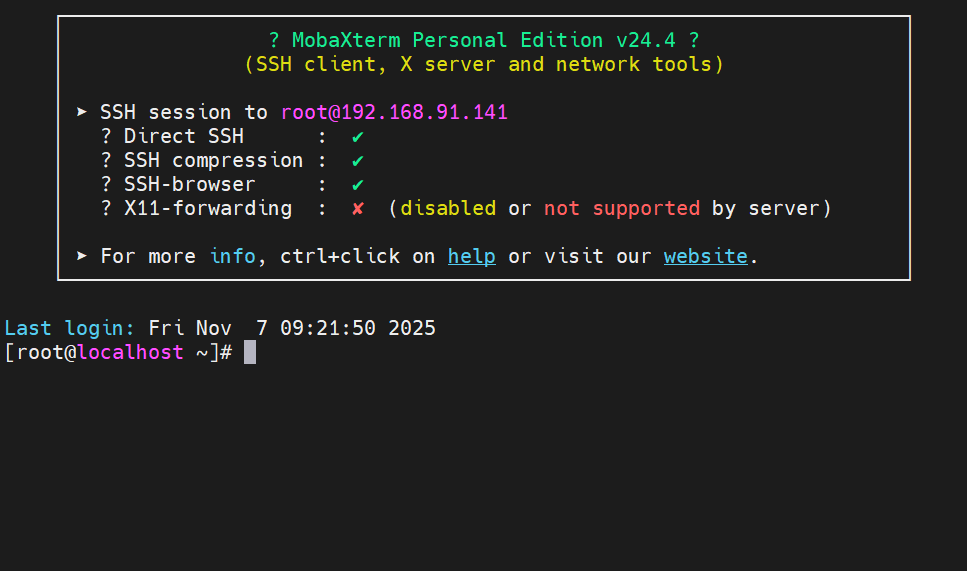Screen dimensions: 967x571
Task: Click the root@192.168.91.141 address text
Action: (394, 112)
